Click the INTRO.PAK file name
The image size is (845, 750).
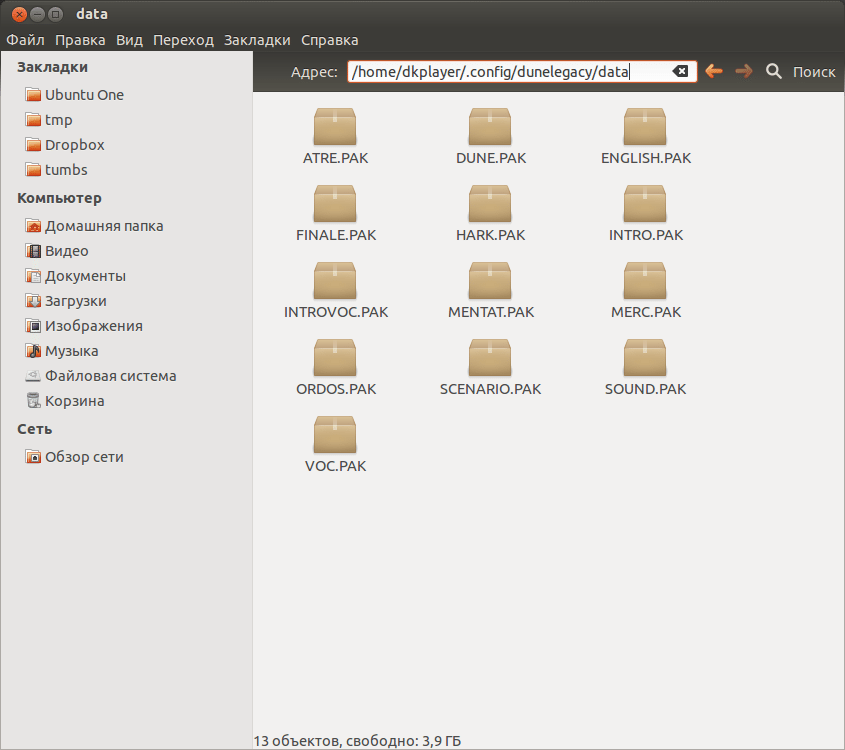point(646,235)
